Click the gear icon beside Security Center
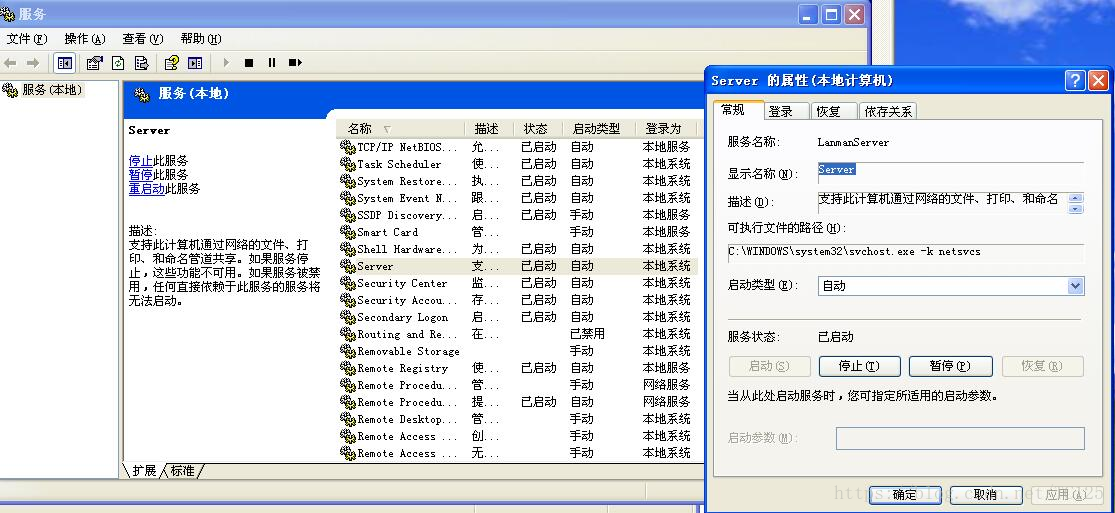The width and height of the screenshot is (1115, 513). point(348,283)
